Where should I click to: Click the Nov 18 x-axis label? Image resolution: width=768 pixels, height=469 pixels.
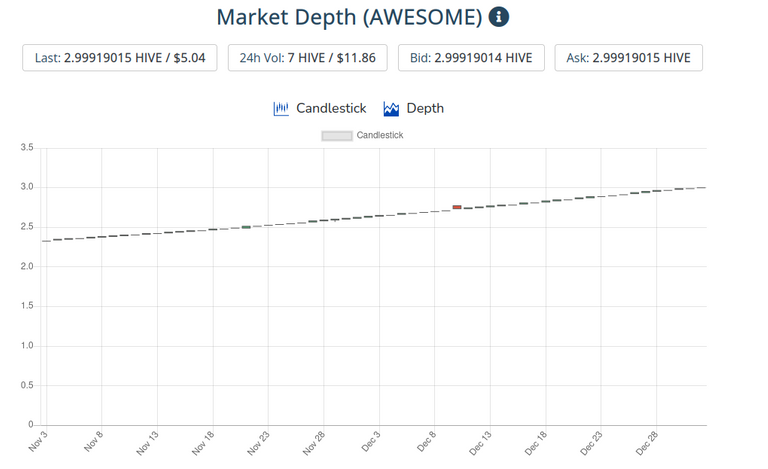point(203,443)
